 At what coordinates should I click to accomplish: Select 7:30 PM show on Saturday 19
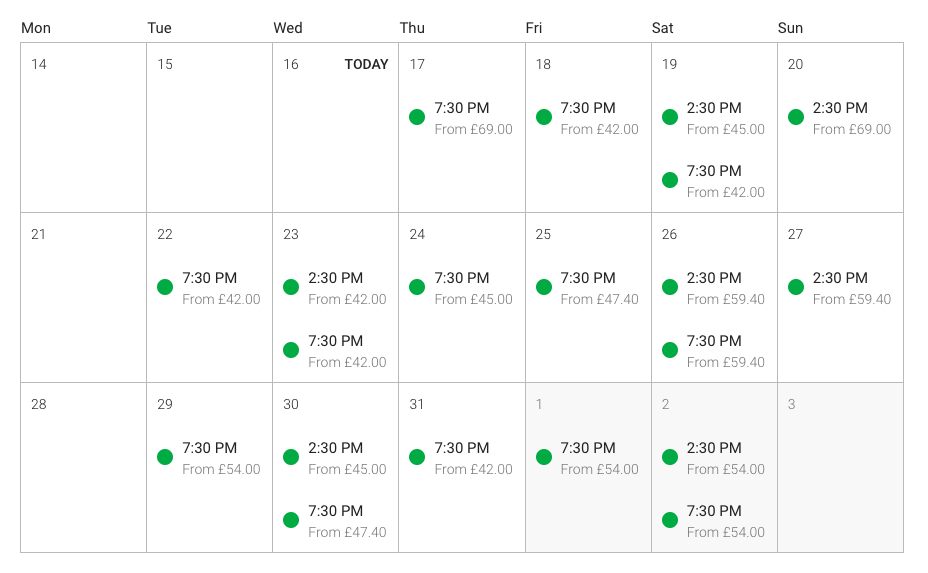(x=714, y=181)
